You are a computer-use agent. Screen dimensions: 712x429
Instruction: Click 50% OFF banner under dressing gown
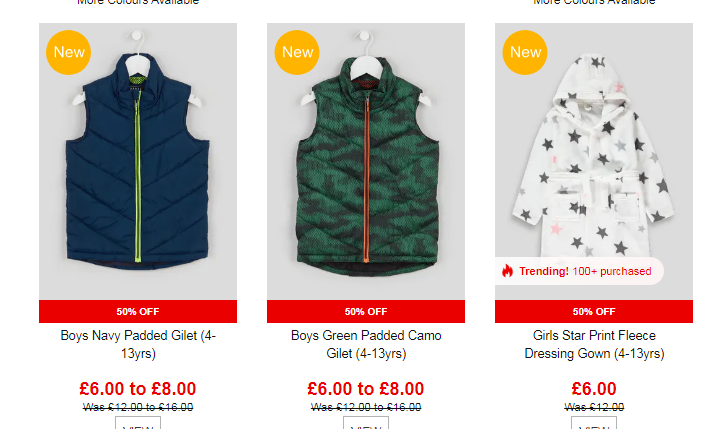[x=594, y=311]
